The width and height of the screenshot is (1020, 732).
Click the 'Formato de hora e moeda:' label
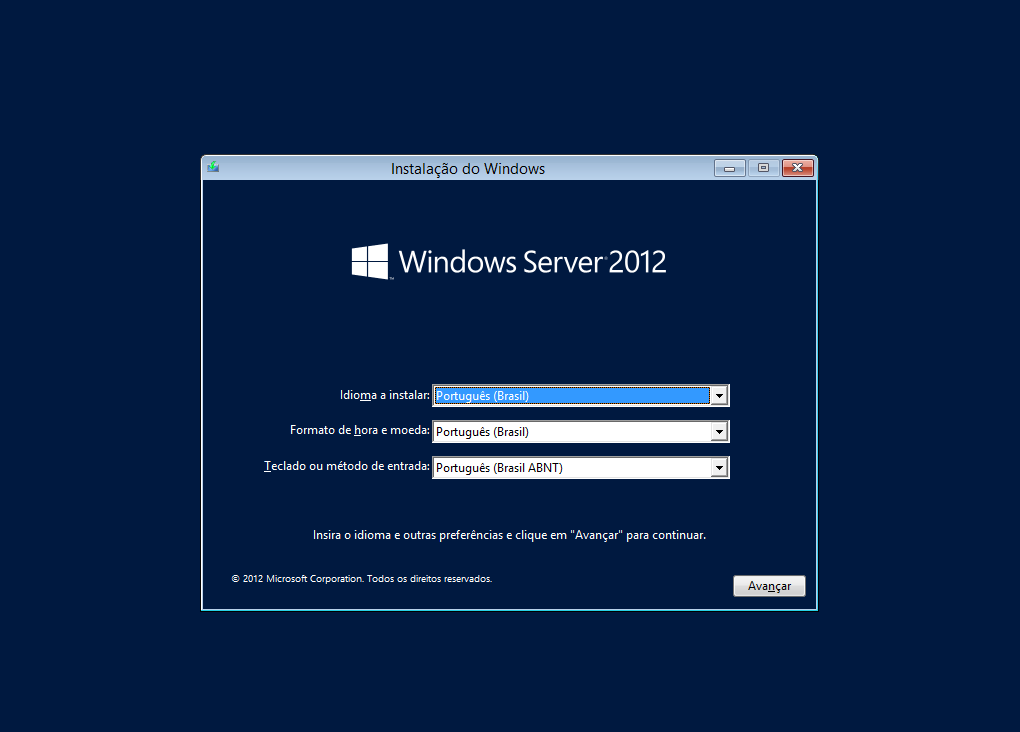360,430
